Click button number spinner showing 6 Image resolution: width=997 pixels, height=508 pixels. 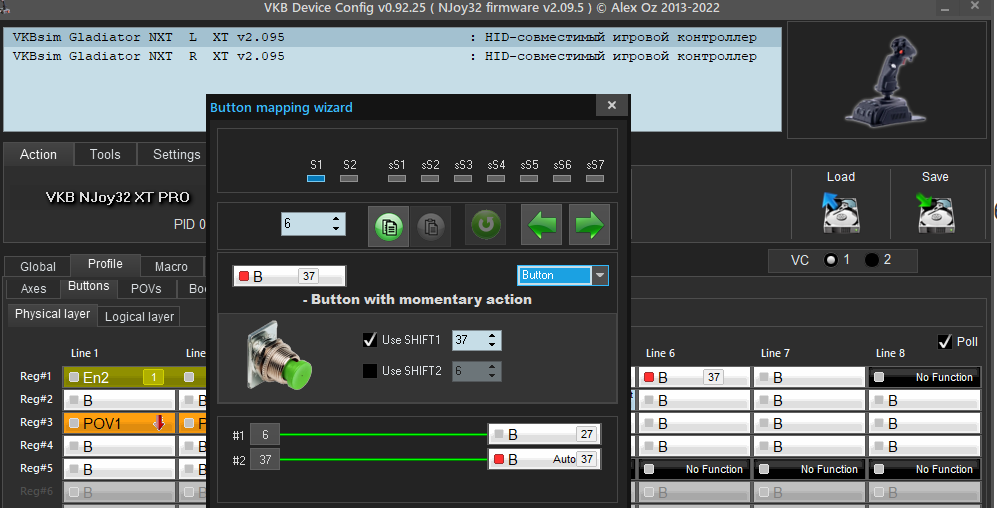pyautogui.click(x=313, y=224)
